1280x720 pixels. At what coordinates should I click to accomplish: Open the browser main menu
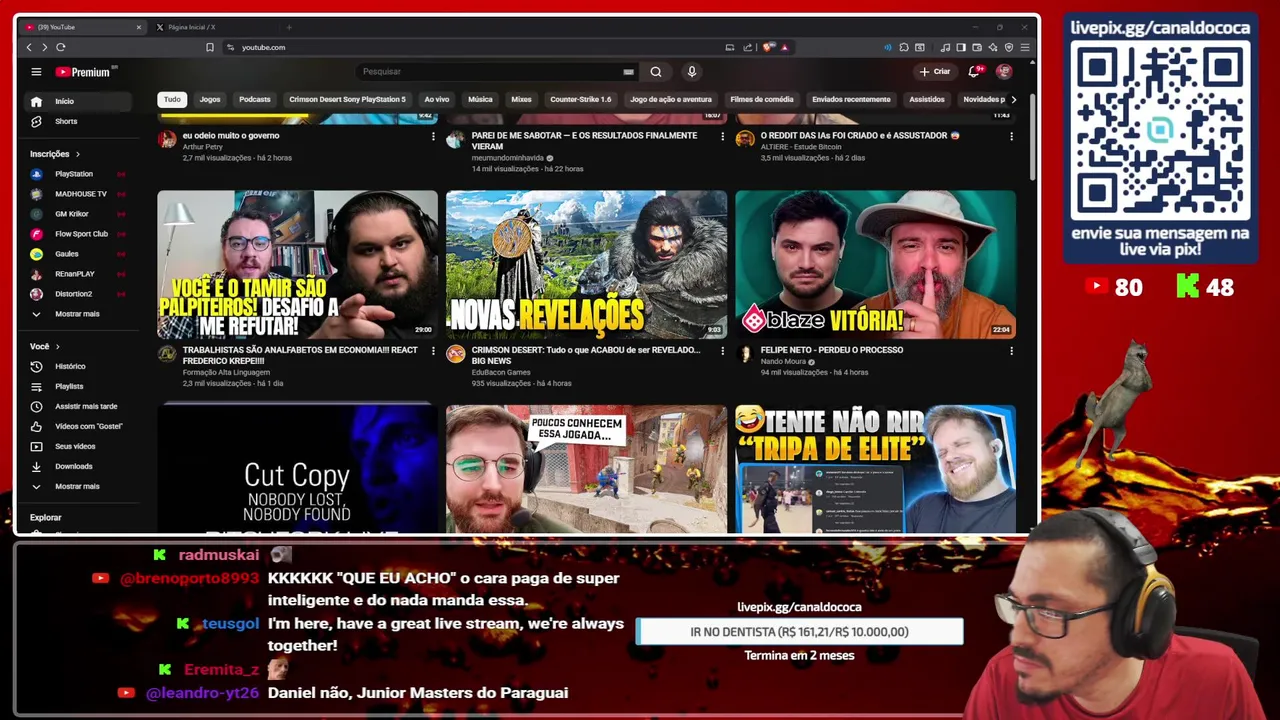(x=1025, y=47)
